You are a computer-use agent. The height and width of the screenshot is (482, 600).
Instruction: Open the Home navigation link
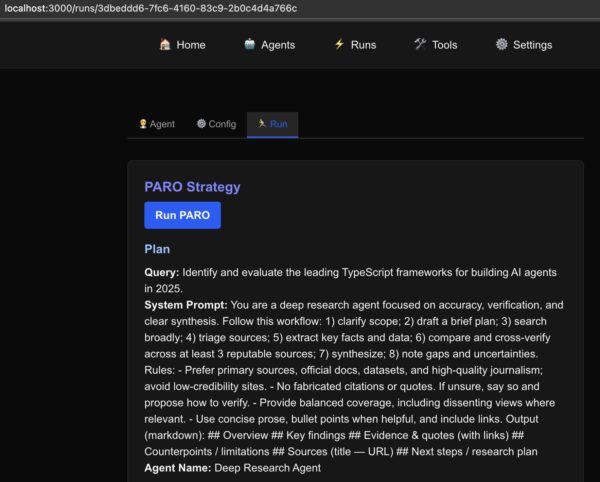pyautogui.click(x=191, y=45)
